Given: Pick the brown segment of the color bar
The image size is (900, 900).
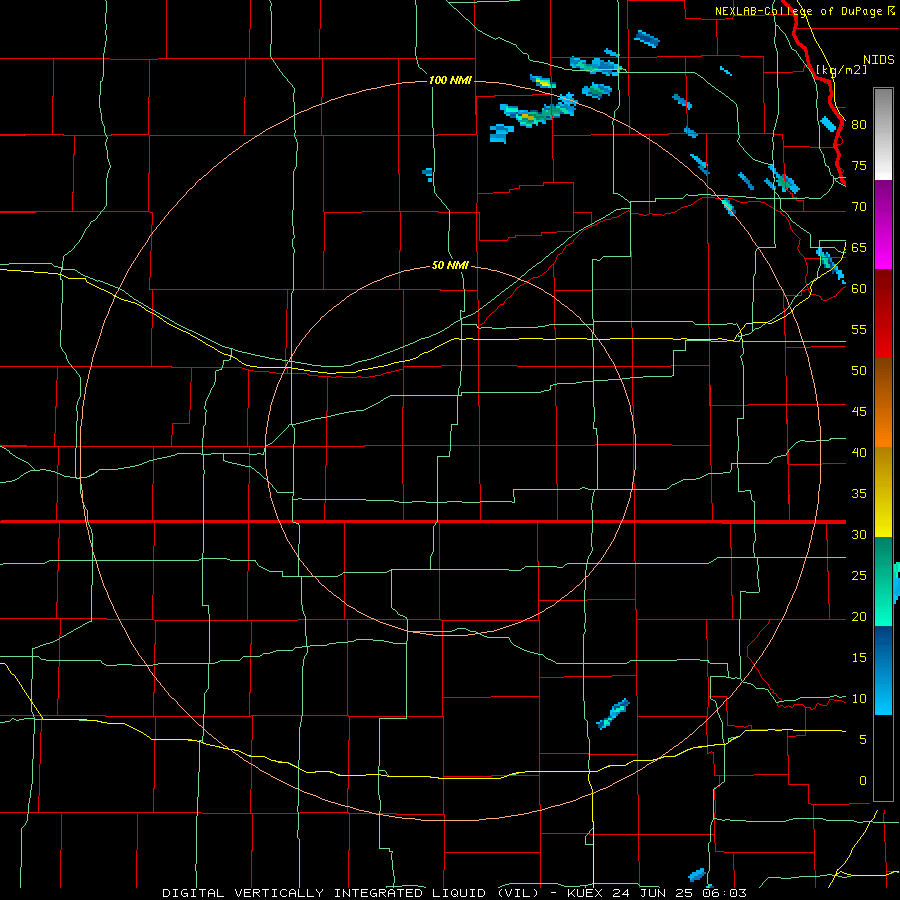Looking at the screenshot, I should point(883,380).
